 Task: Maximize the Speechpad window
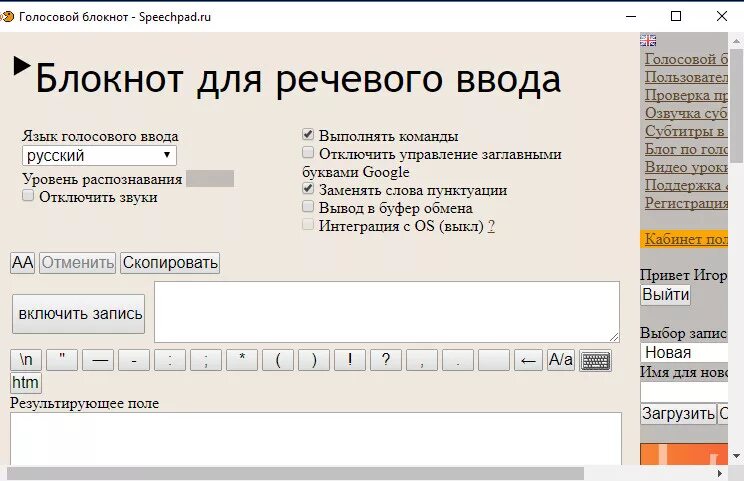676,17
